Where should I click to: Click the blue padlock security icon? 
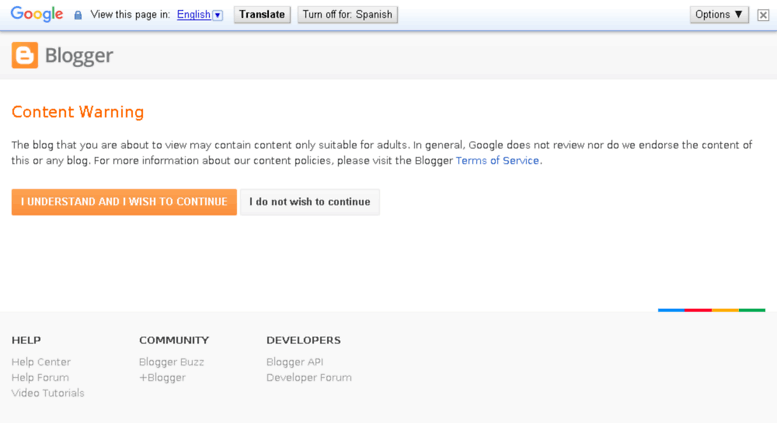pyautogui.click(x=78, y=15)
